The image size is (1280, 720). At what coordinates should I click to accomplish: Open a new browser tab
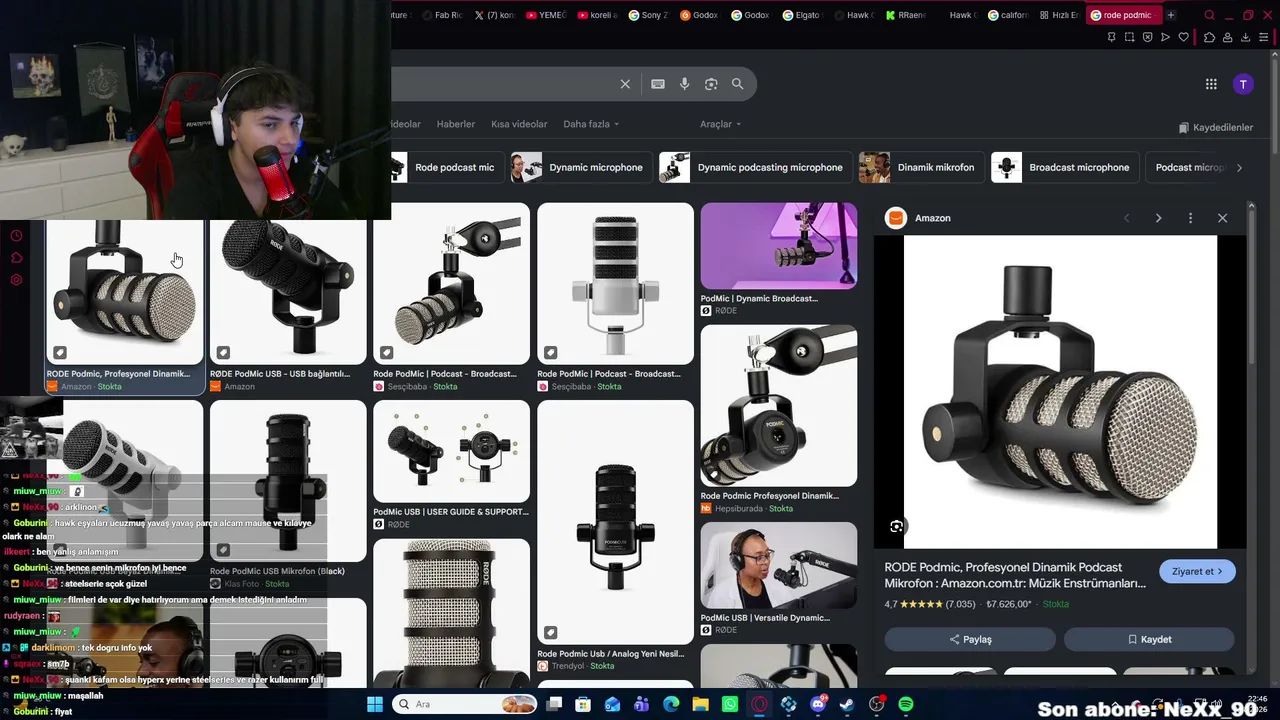[1171, 15]
